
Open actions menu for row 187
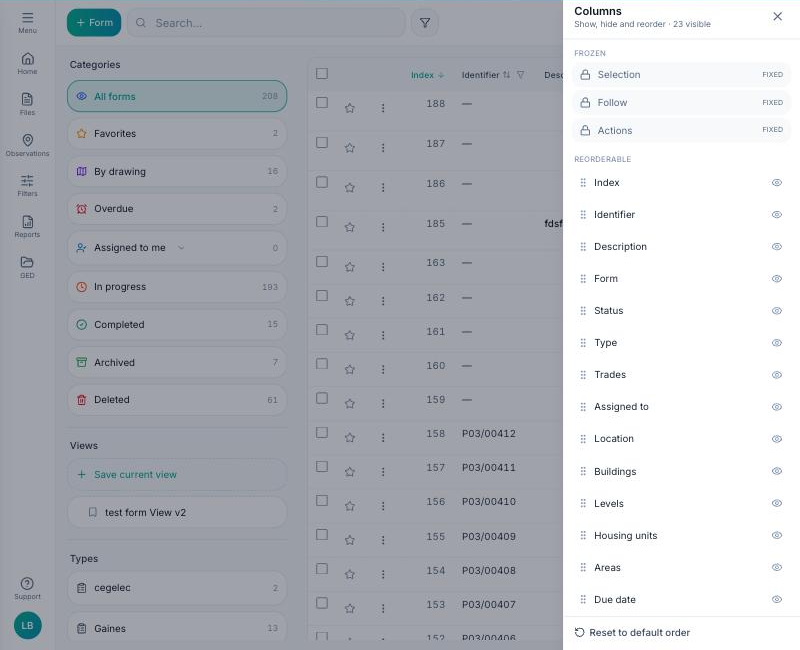(x=383, y=148)
